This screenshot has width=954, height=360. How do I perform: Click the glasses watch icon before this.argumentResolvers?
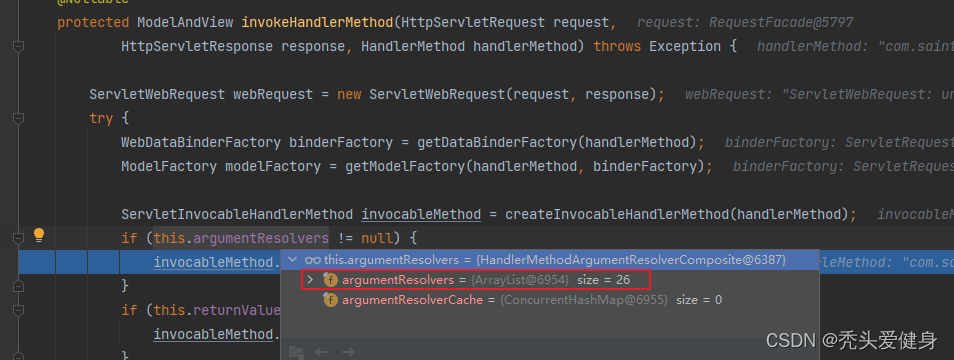pos(313,260)
